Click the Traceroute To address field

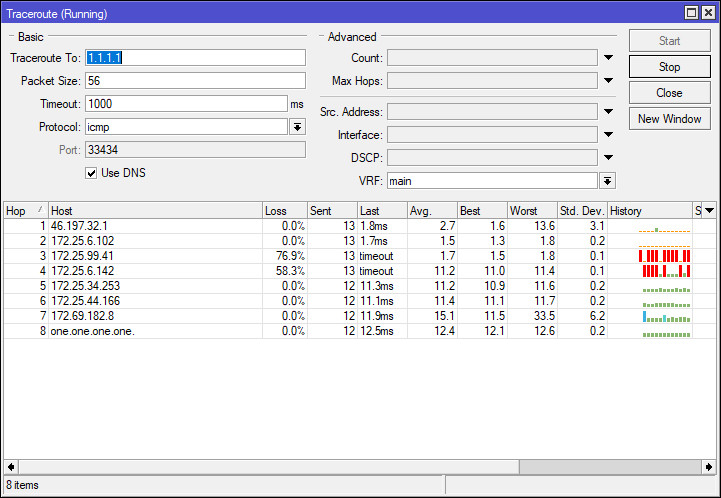click(x=195, y=57)
